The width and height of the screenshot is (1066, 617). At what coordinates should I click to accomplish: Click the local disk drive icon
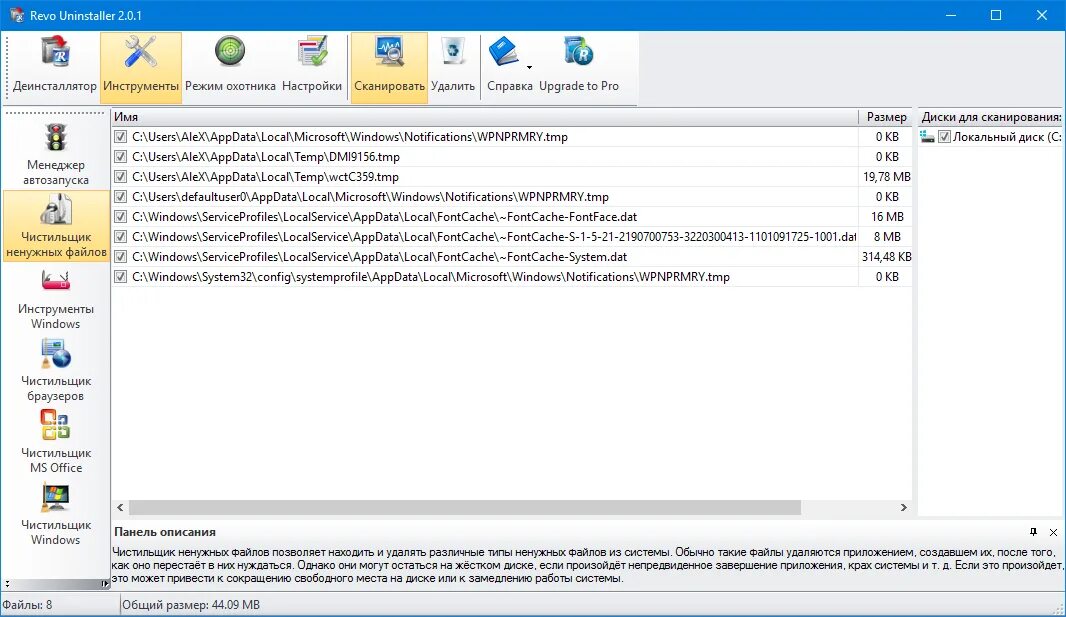(927, 137)
